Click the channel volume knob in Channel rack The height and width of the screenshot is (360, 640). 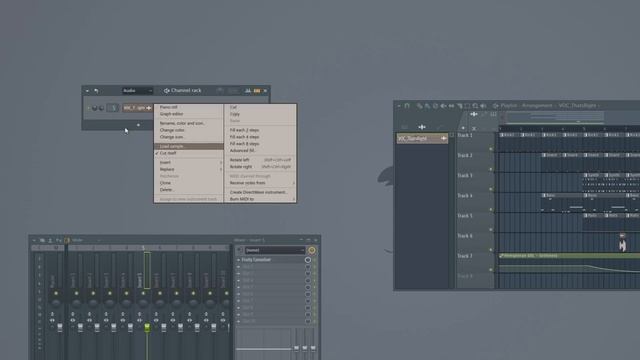tap(101, 108)
